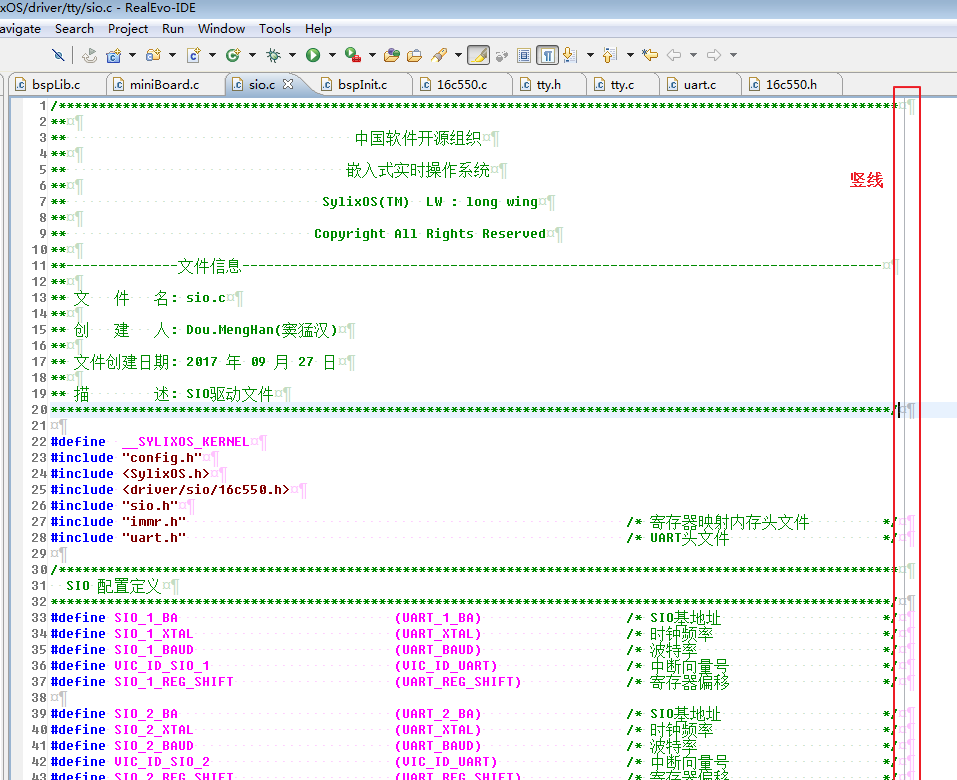Open Run configurations dropdown arrow
The height and width of the screenshot is (780, 957).
coord(333,56)
